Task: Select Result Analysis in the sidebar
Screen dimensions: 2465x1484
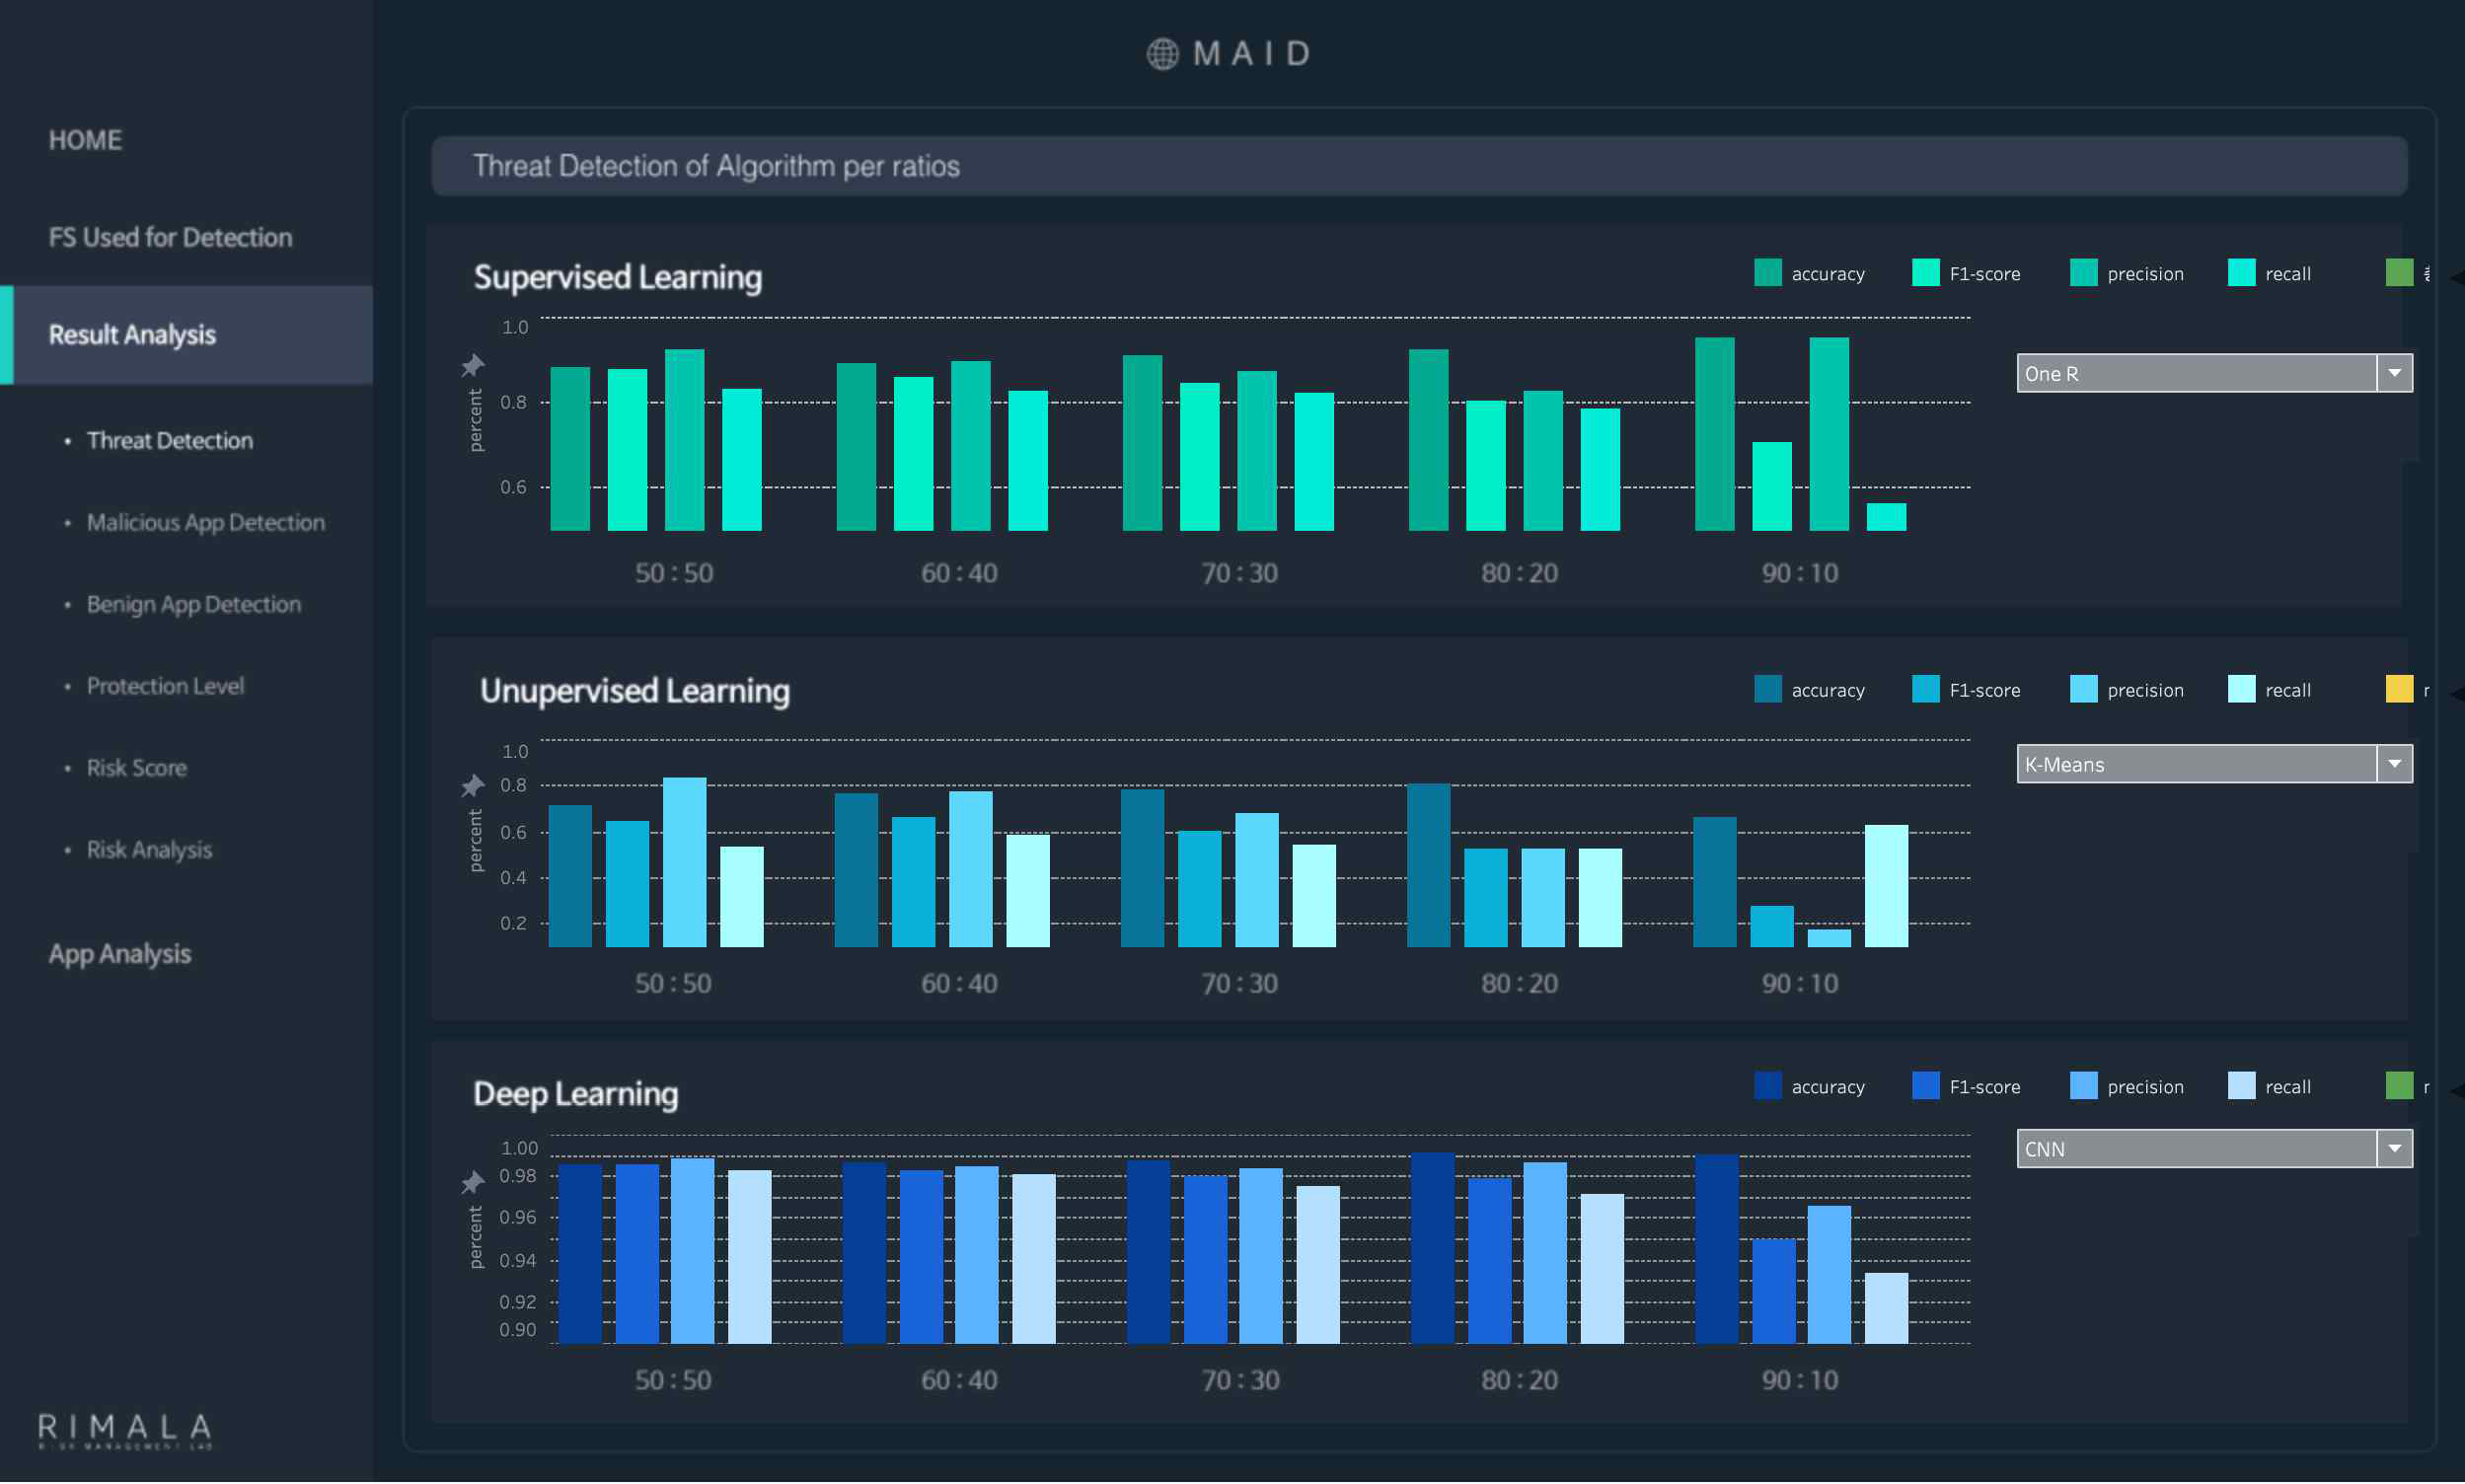Action: coord(187,336)
